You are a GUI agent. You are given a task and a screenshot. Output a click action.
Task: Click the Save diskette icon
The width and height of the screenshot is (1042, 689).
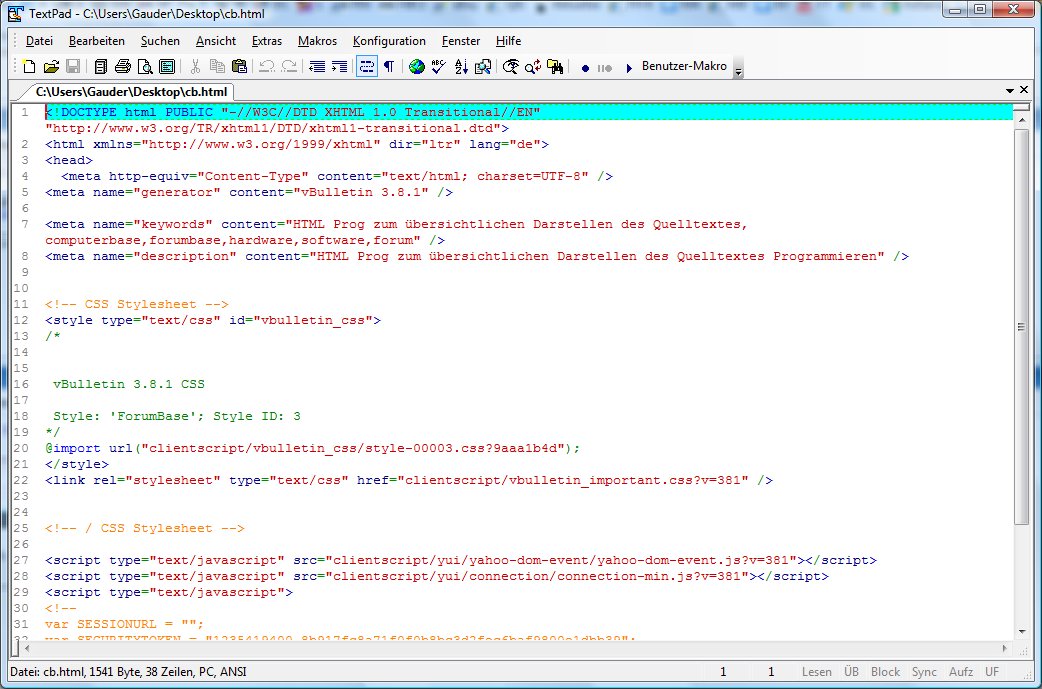pos(73,66)
